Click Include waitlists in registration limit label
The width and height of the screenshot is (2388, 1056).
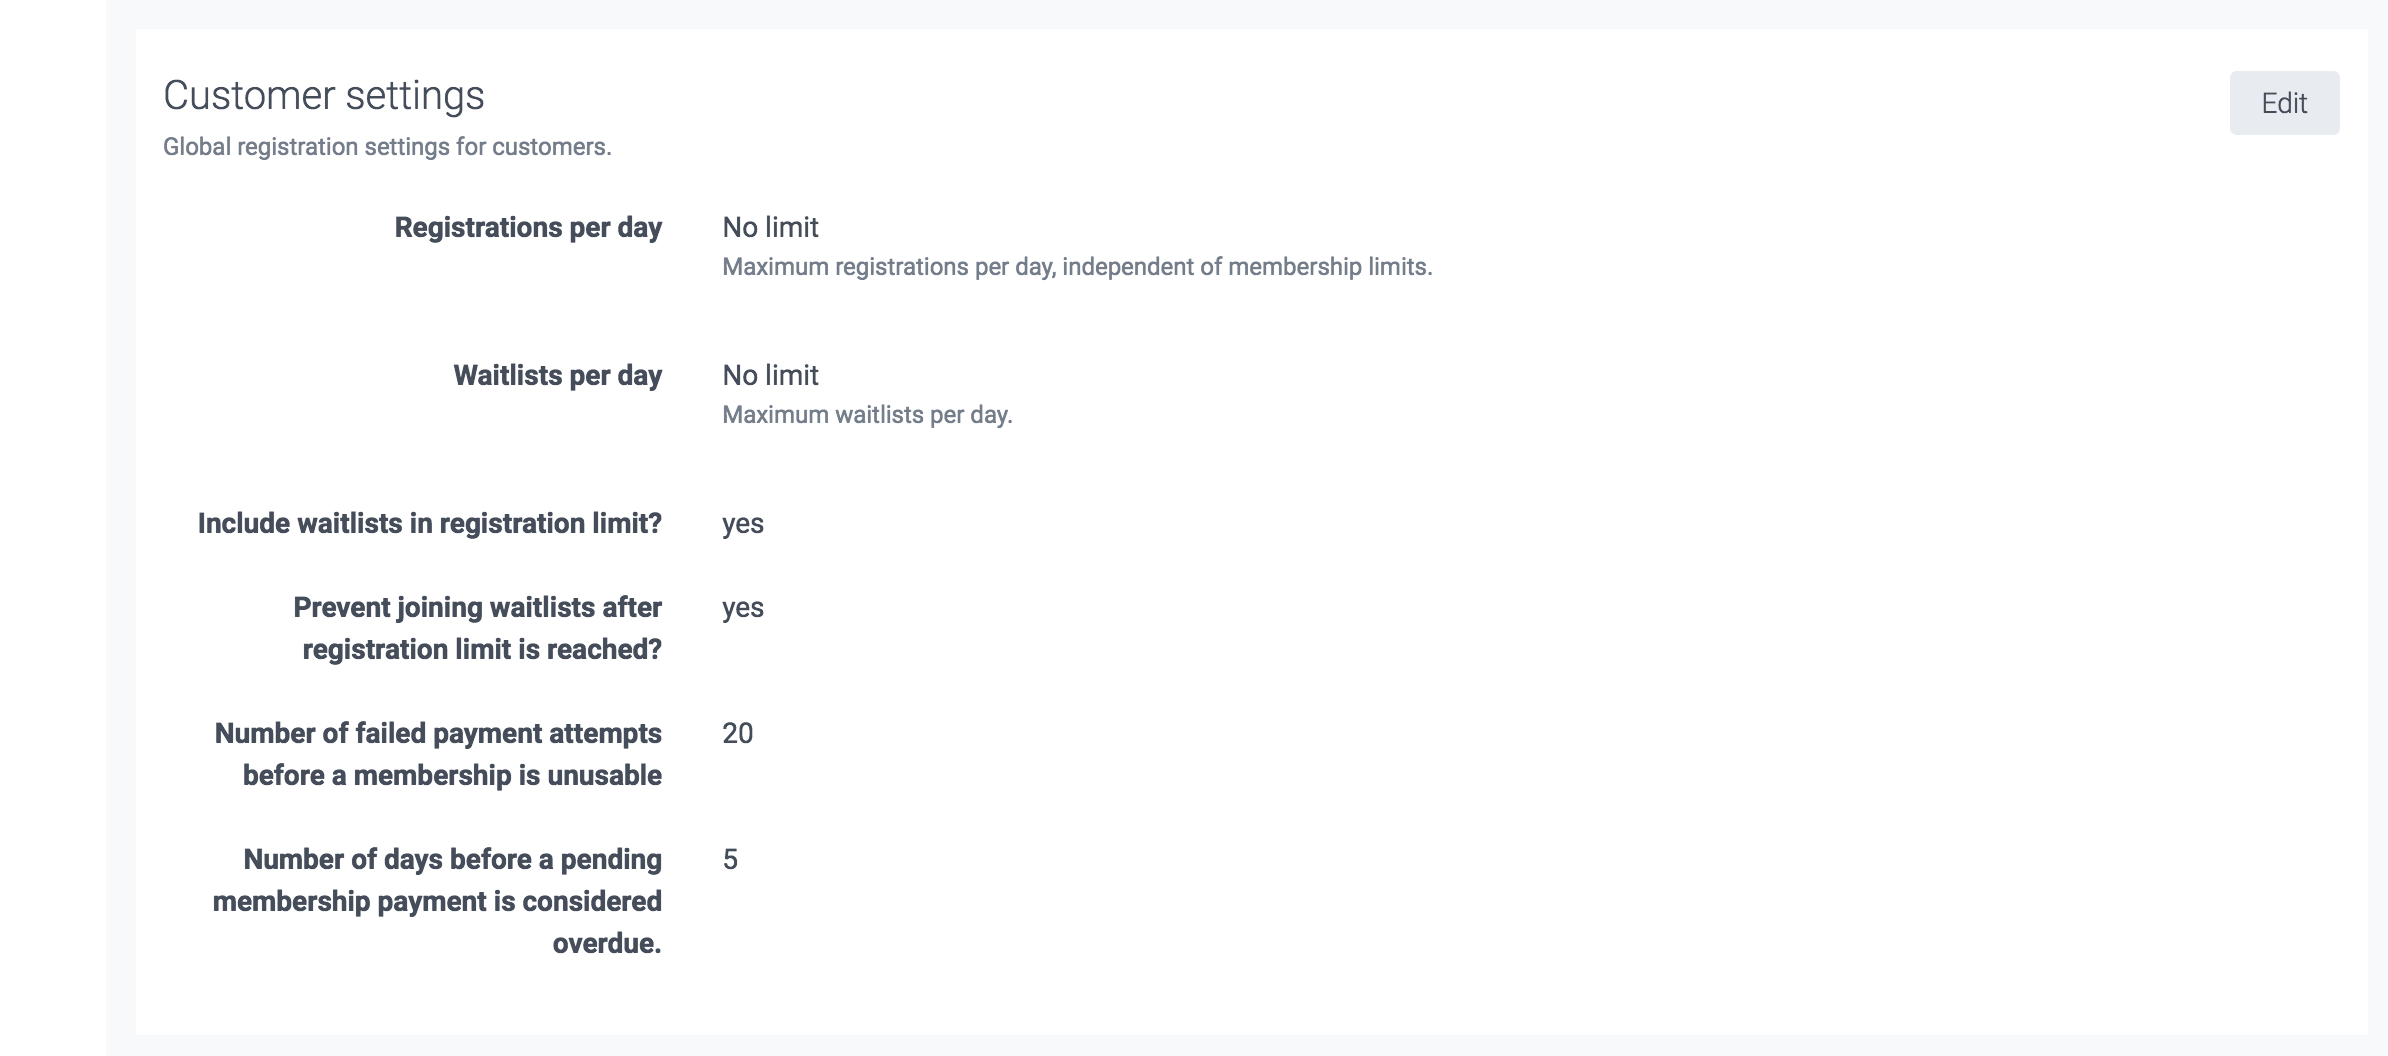point(429,524)
